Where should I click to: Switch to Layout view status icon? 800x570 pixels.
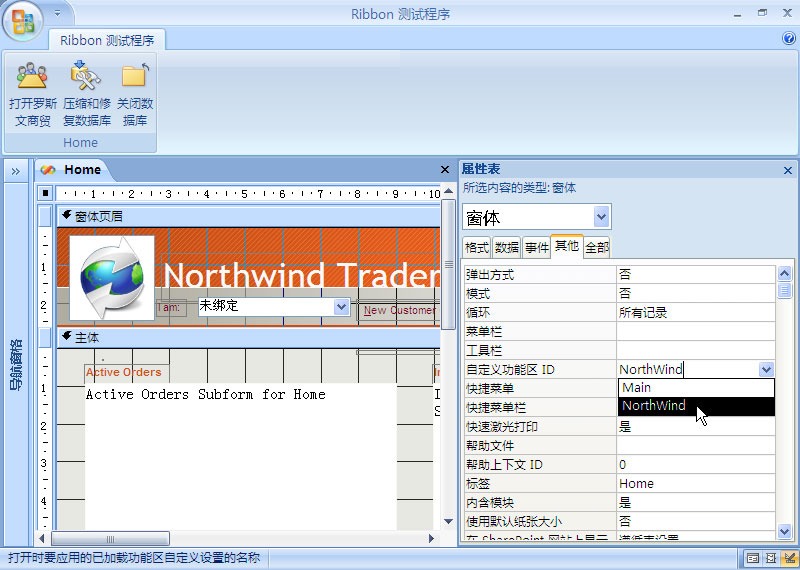771,558
